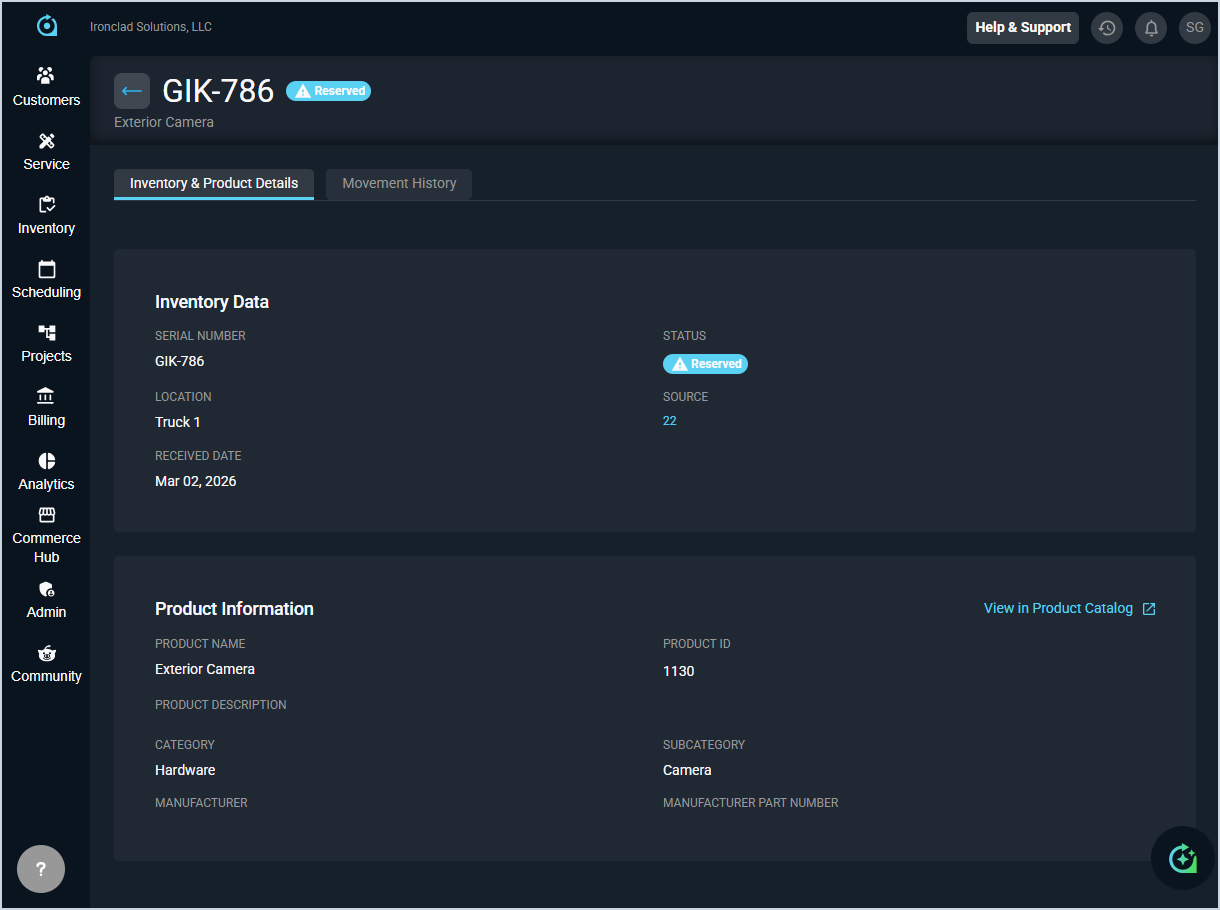Screen dimensions: 1220x910
Task: Click the Hardware category value
Action: [185, 770]
